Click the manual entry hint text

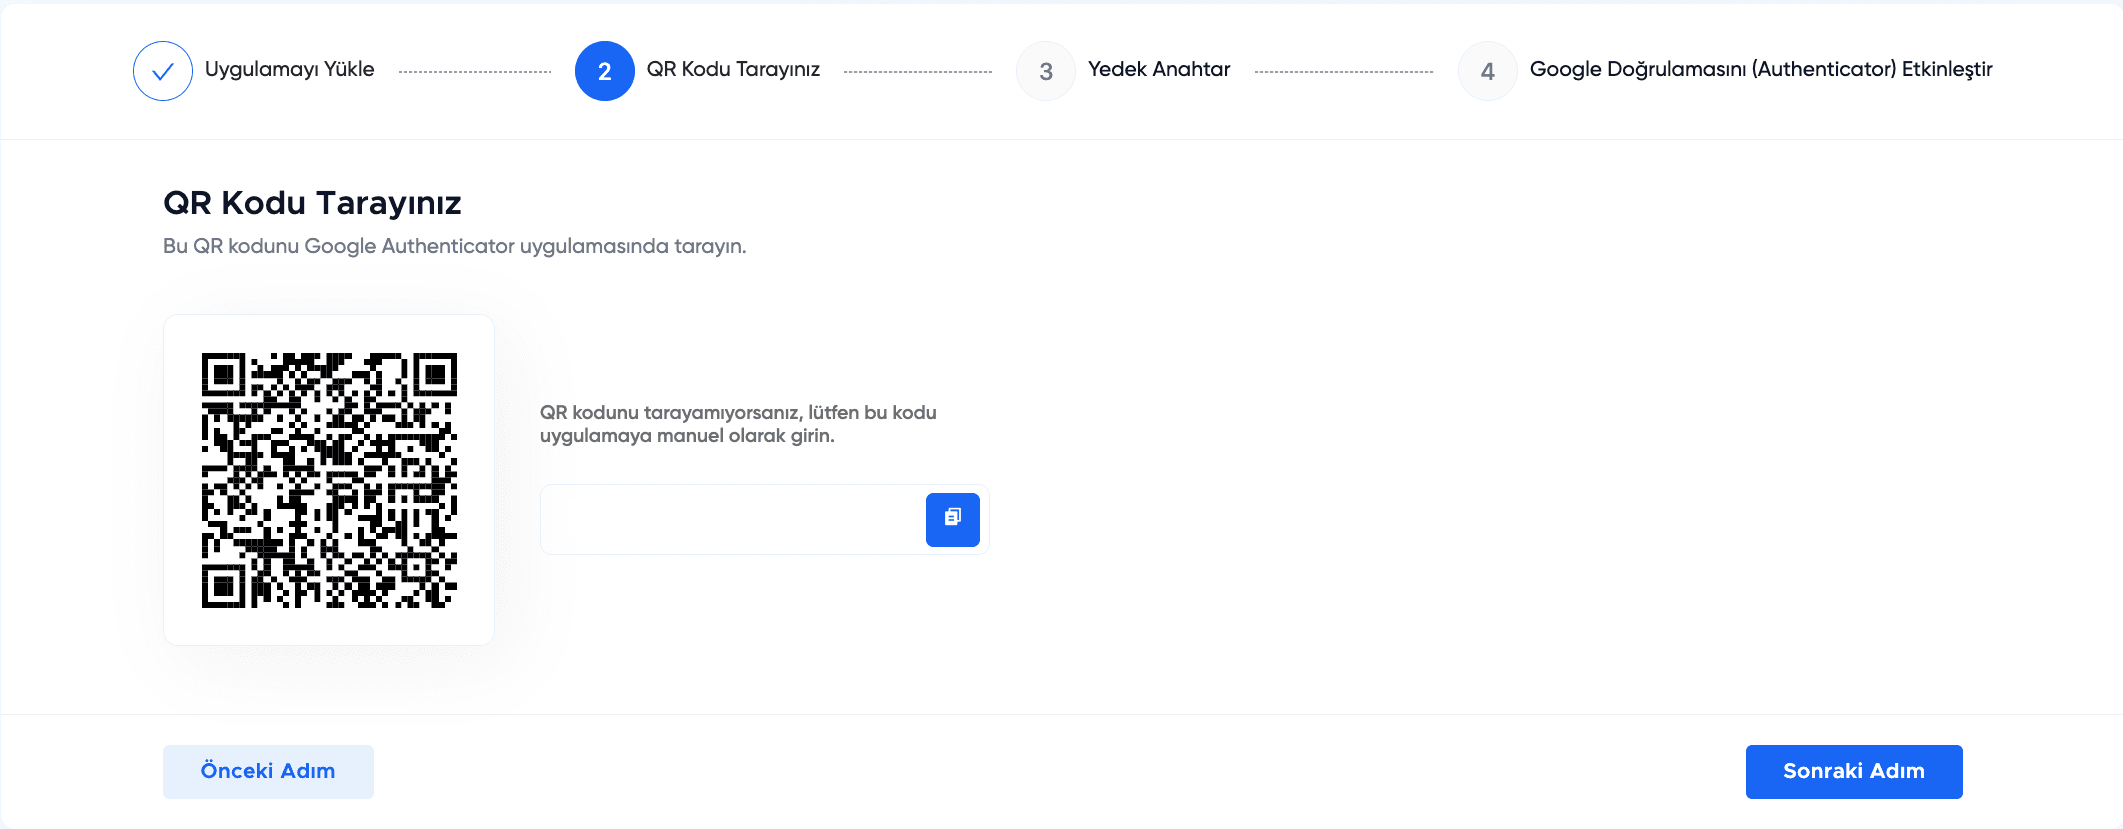pos(738,424)
